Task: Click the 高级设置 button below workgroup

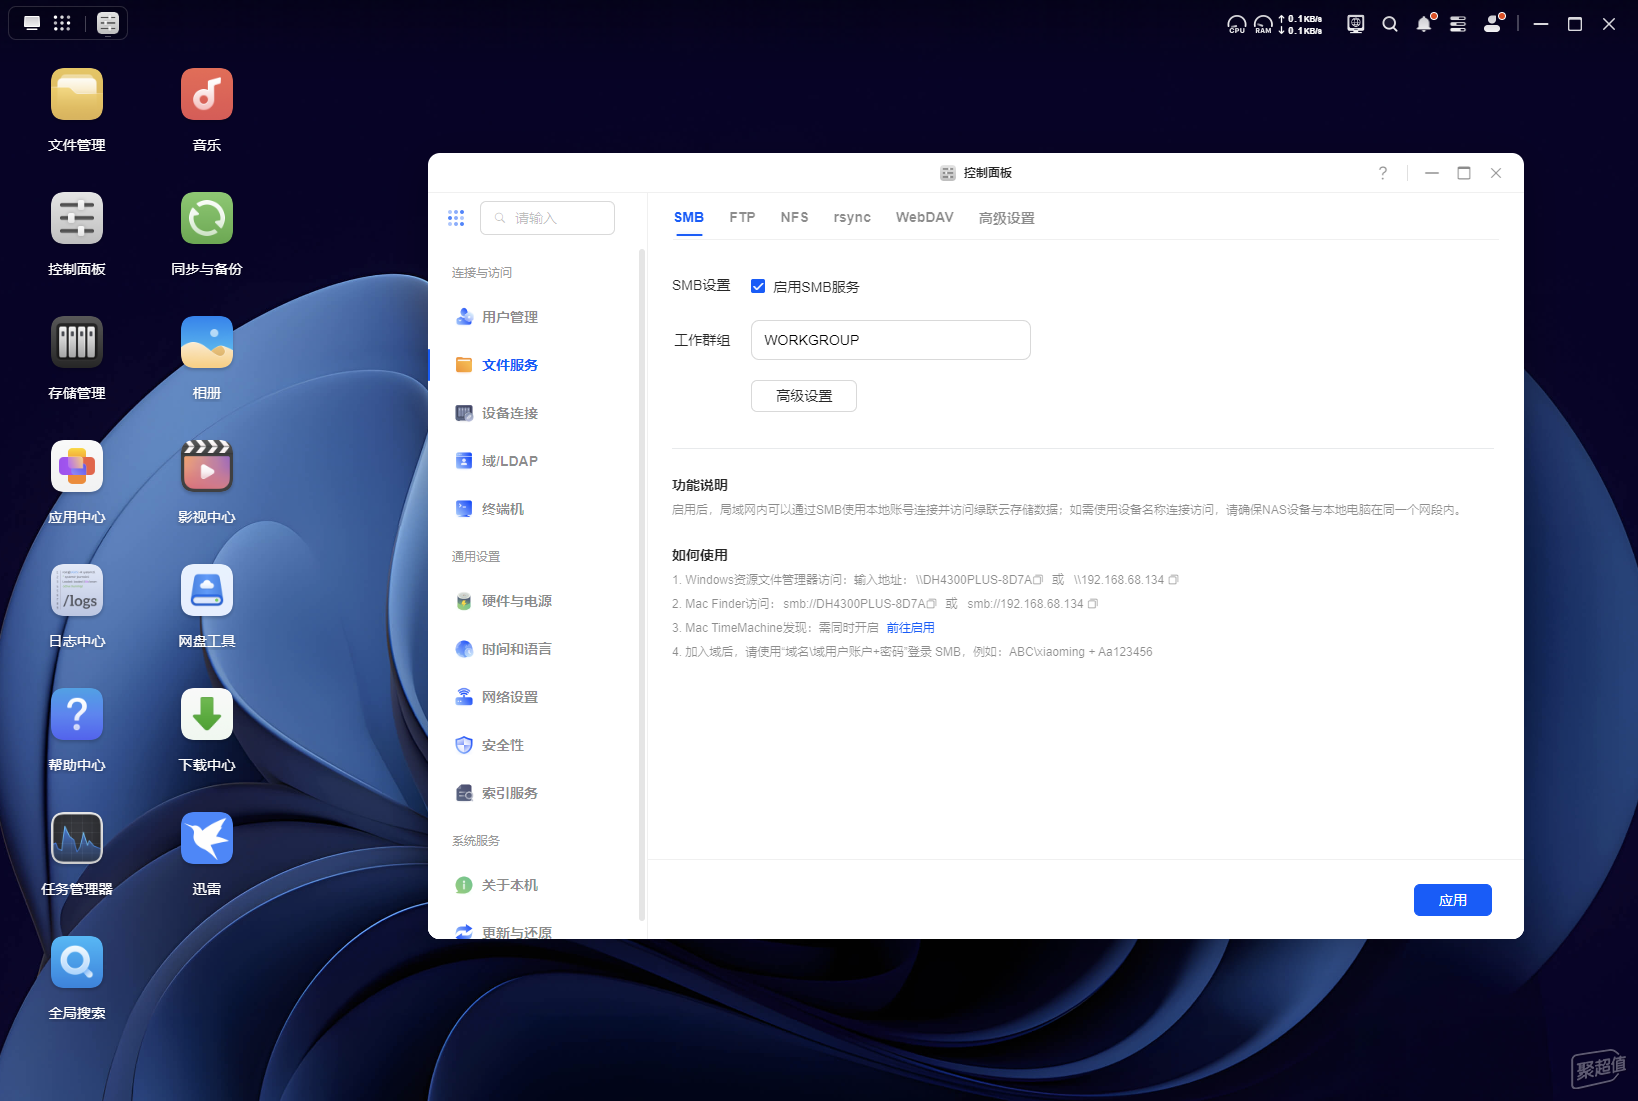Action: coord(804,396)
